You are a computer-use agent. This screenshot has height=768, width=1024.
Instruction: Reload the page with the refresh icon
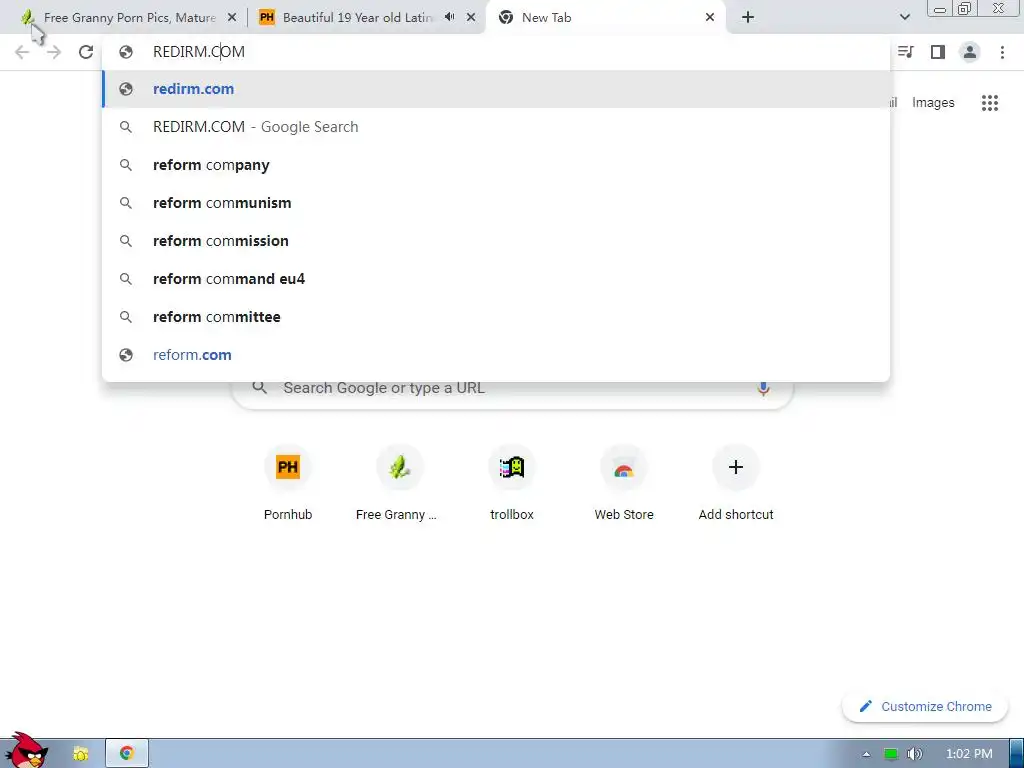(86, 52)
